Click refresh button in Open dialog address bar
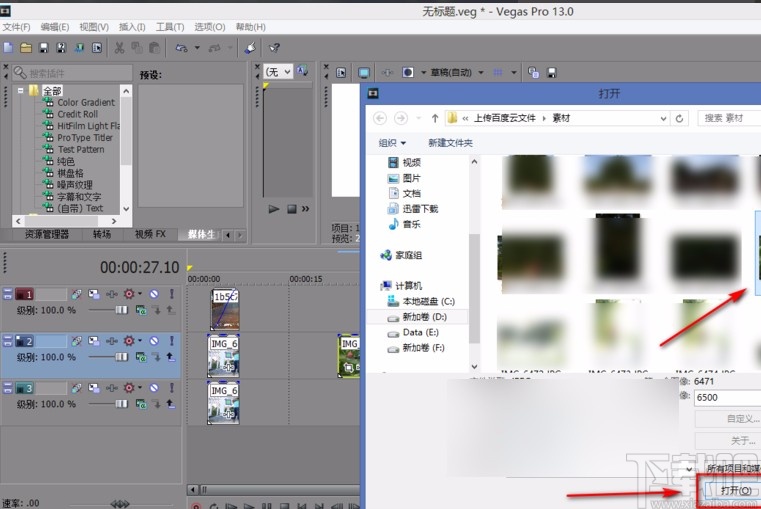 click(680, 118)
